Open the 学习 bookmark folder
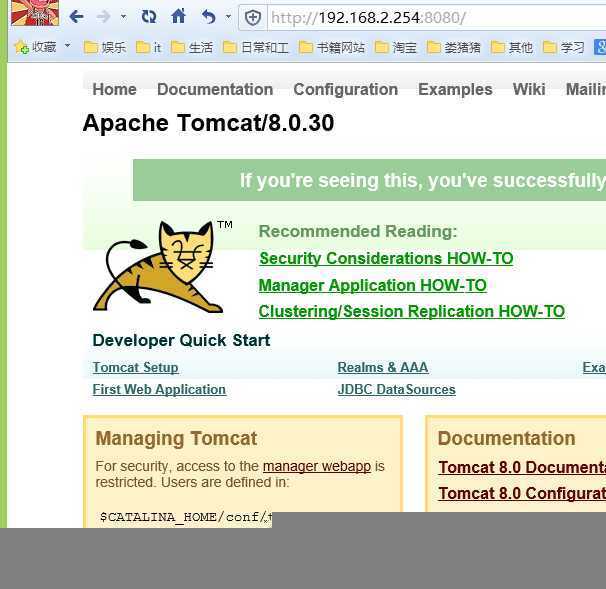The width and height of the screenshot is (606, 589). click(x=563, y=48)
